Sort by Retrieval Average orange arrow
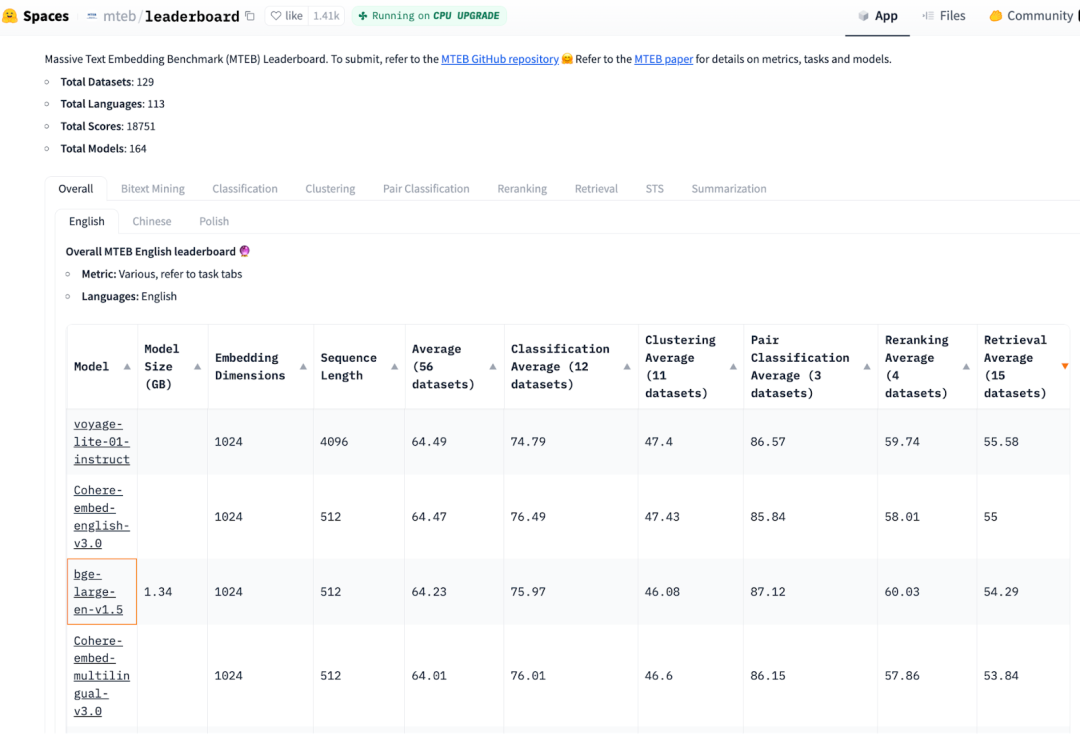 (1065, 366)
